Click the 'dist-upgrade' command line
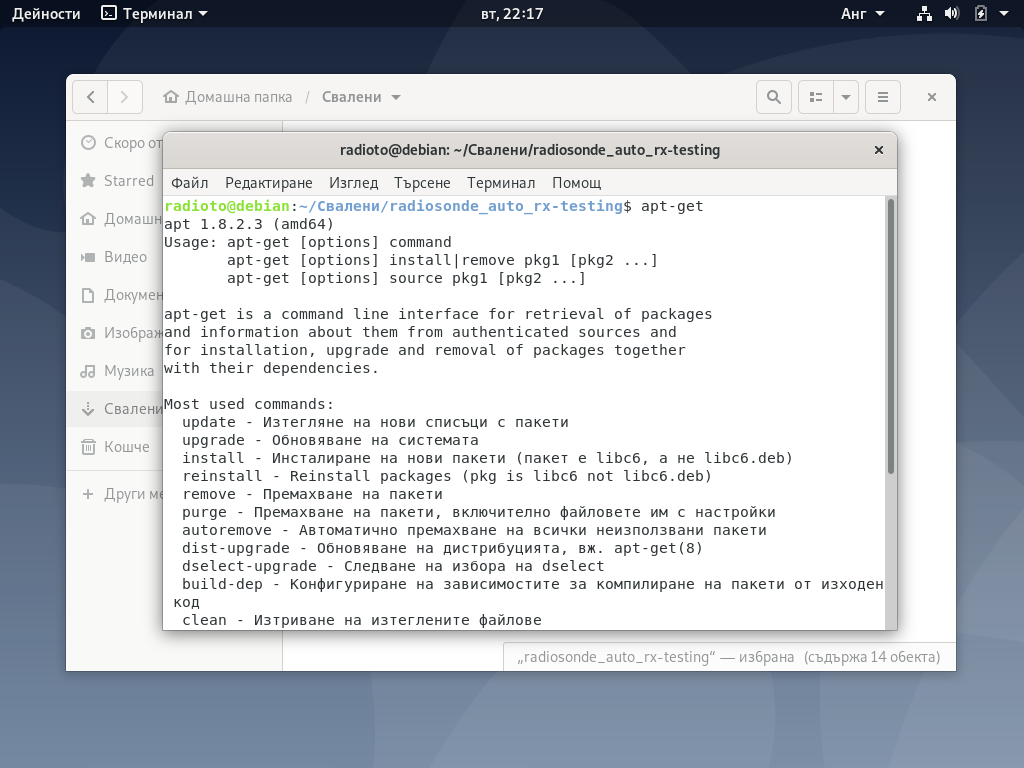1024x768 pixels. 442,549
